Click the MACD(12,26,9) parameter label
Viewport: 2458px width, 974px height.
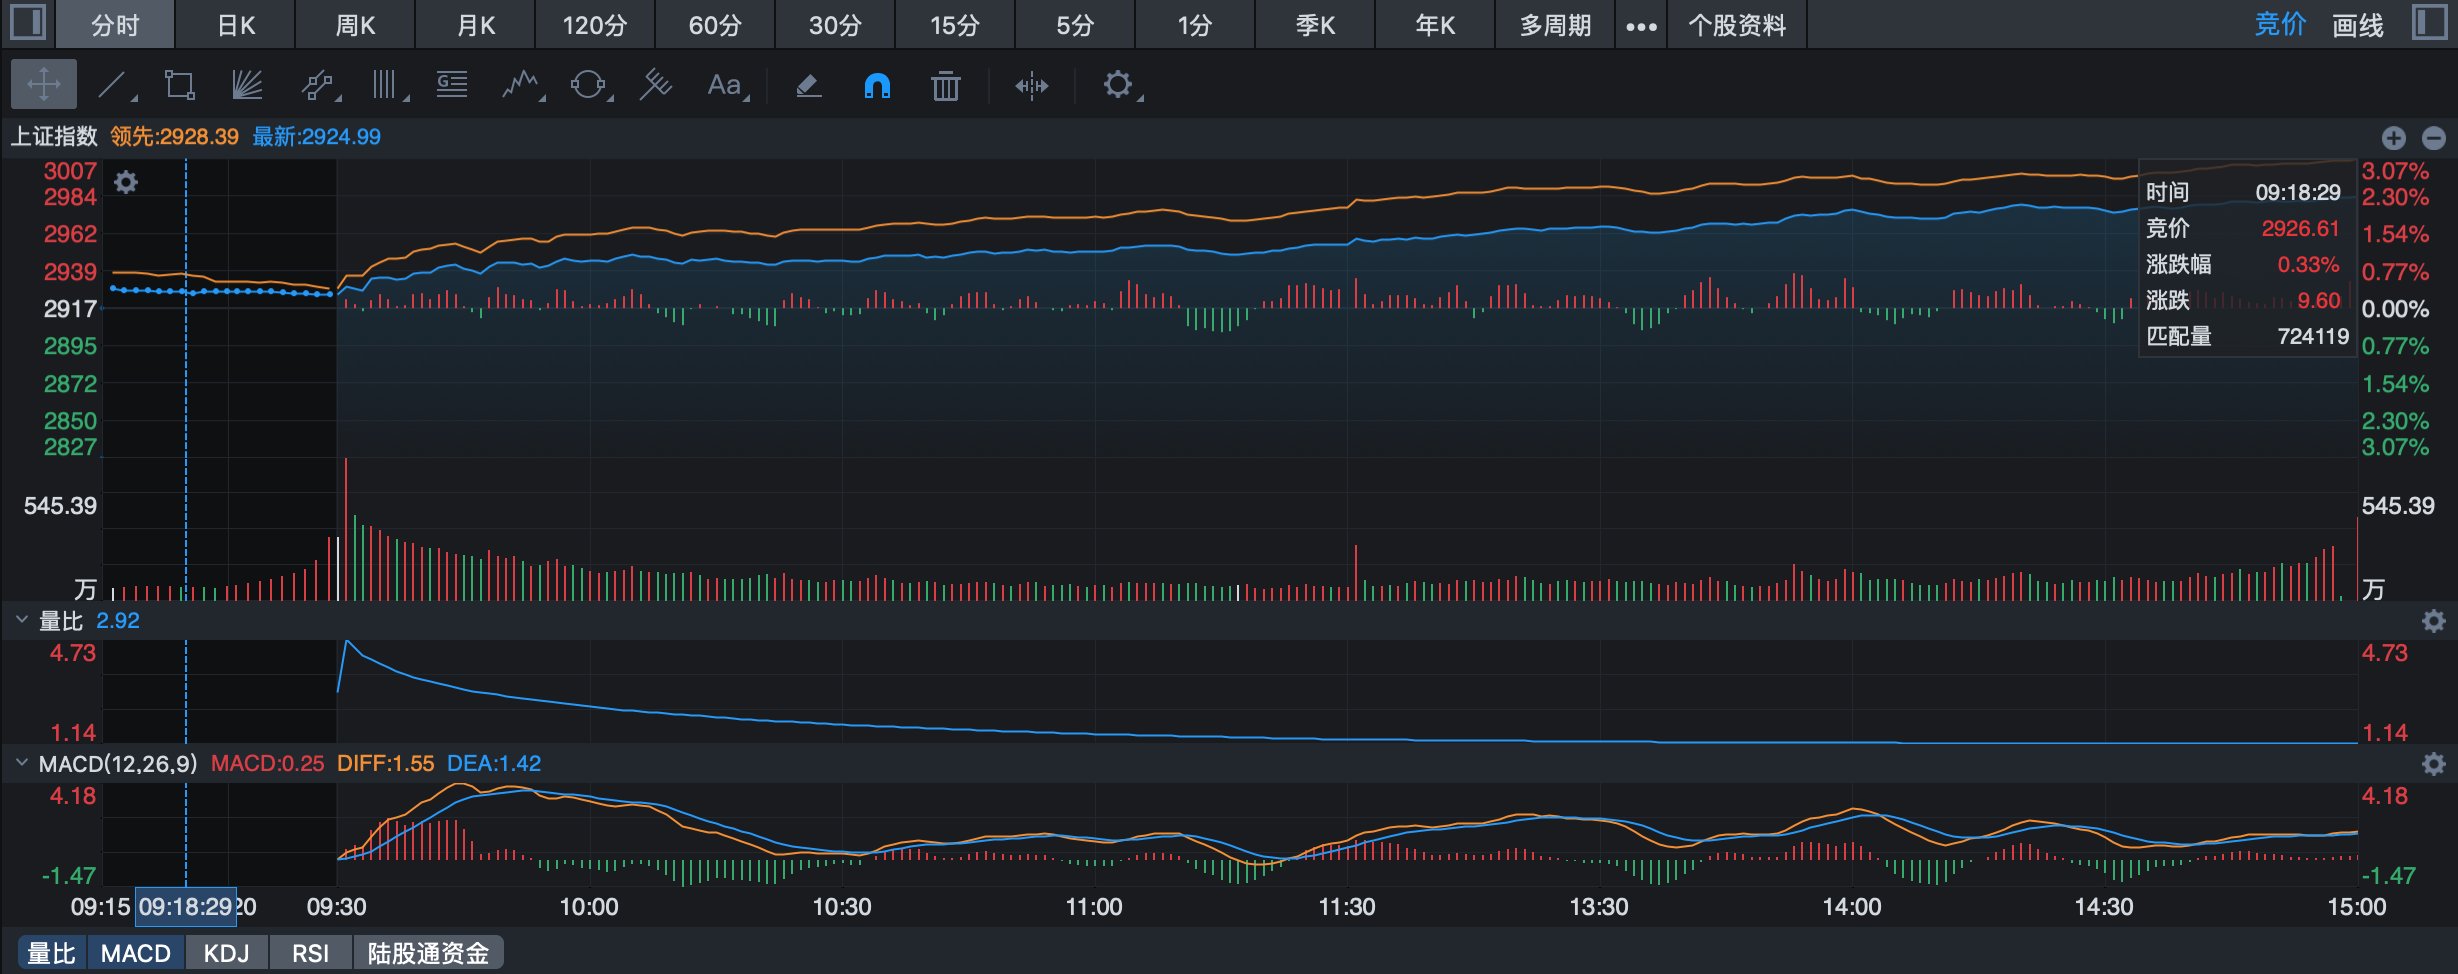tap(118, 764)
